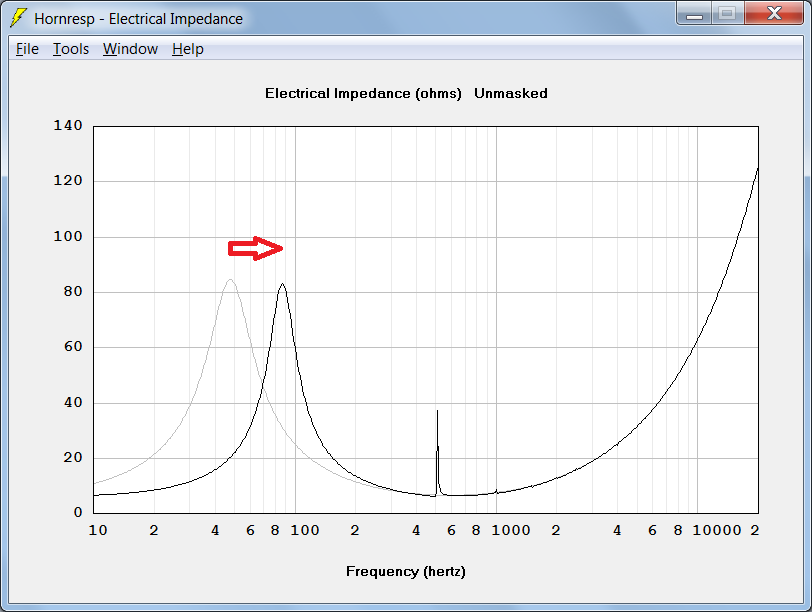The height and width of the screenshot is (612, 812).
Task: Open the File menu
Action: [x=27, y=49]
